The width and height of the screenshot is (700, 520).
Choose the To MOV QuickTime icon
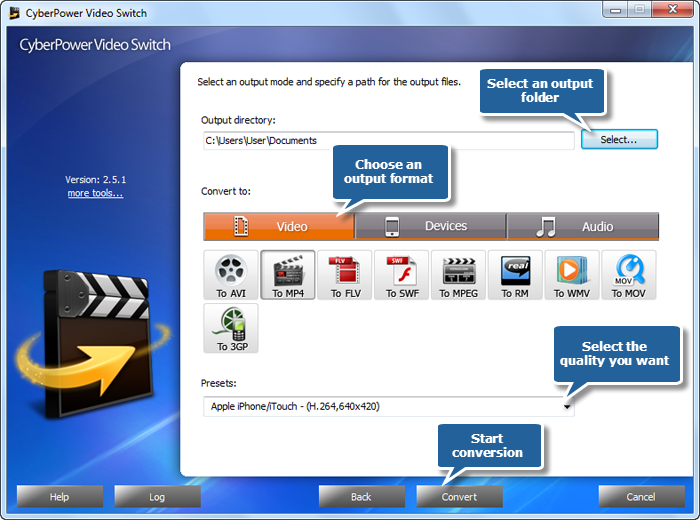coord(629,275)
